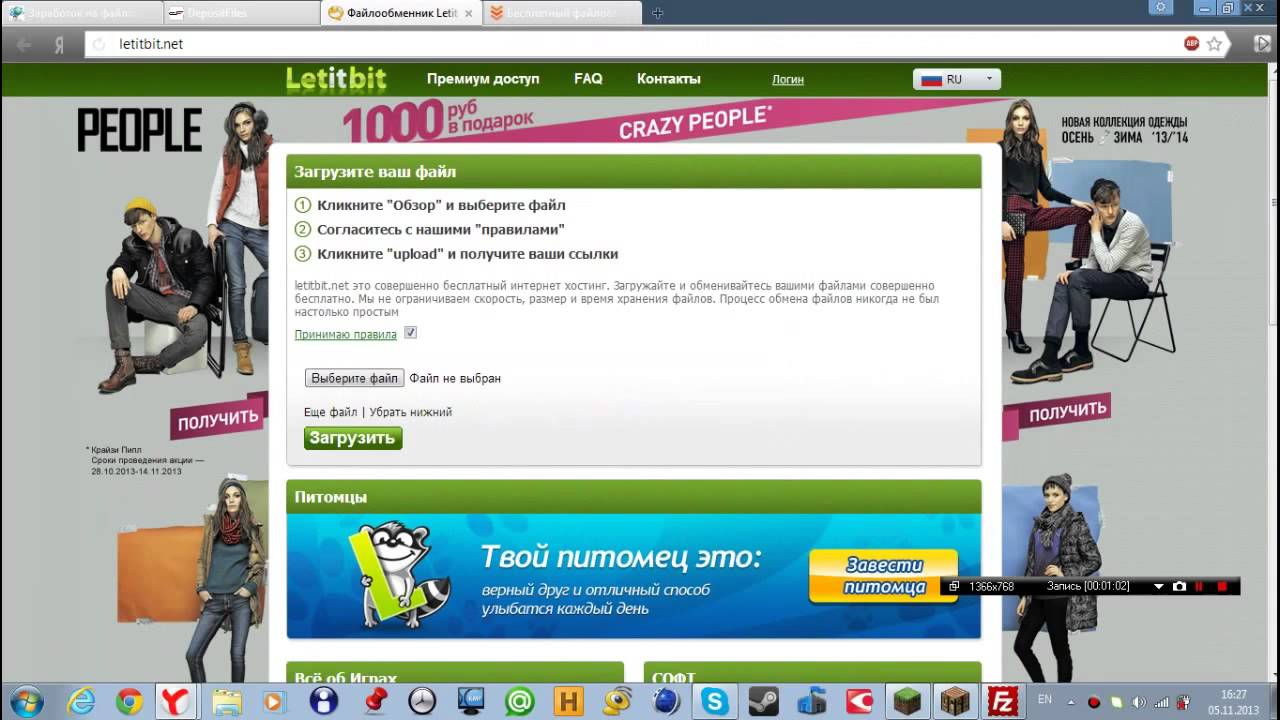Open the clock app on taskbar
Screen dimensions: 1280x720
click(423, 701)
